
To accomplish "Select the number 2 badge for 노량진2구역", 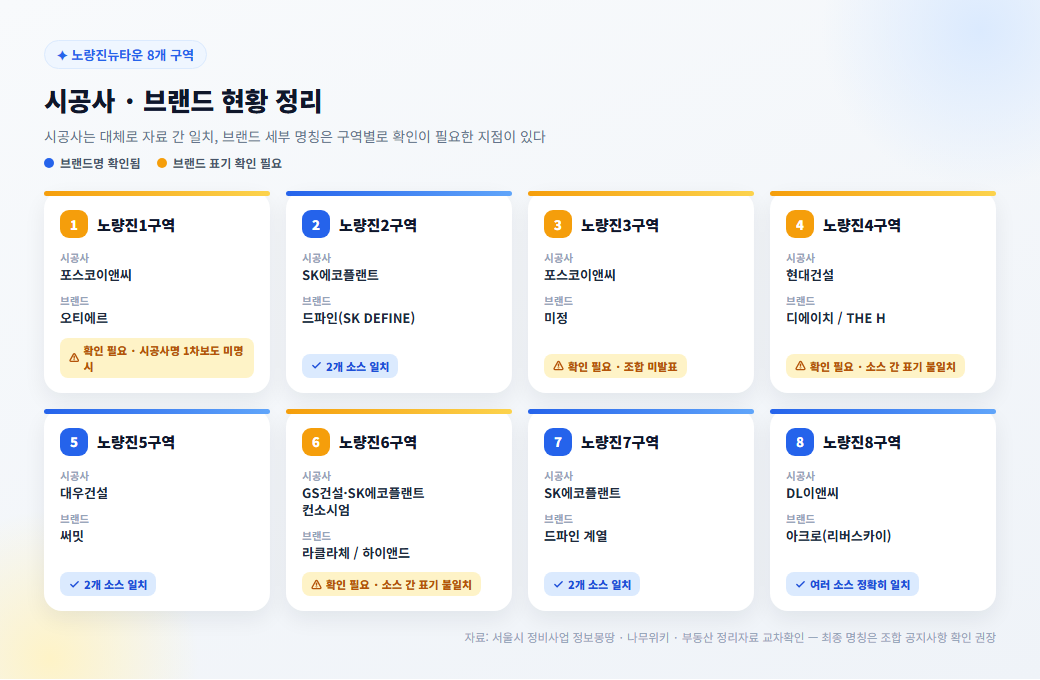I will tap(316, 224).
